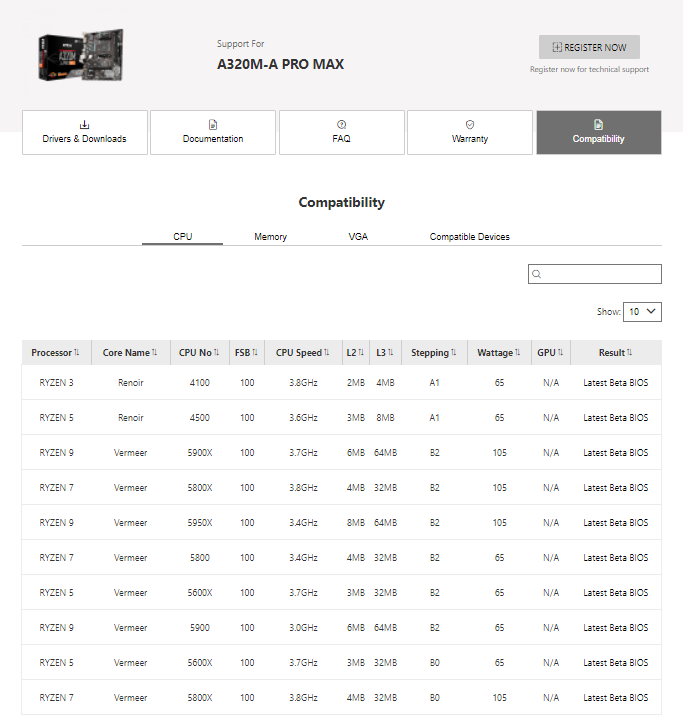
Task: Click the magnifier icon in the search box
Action: click(536, 274)
